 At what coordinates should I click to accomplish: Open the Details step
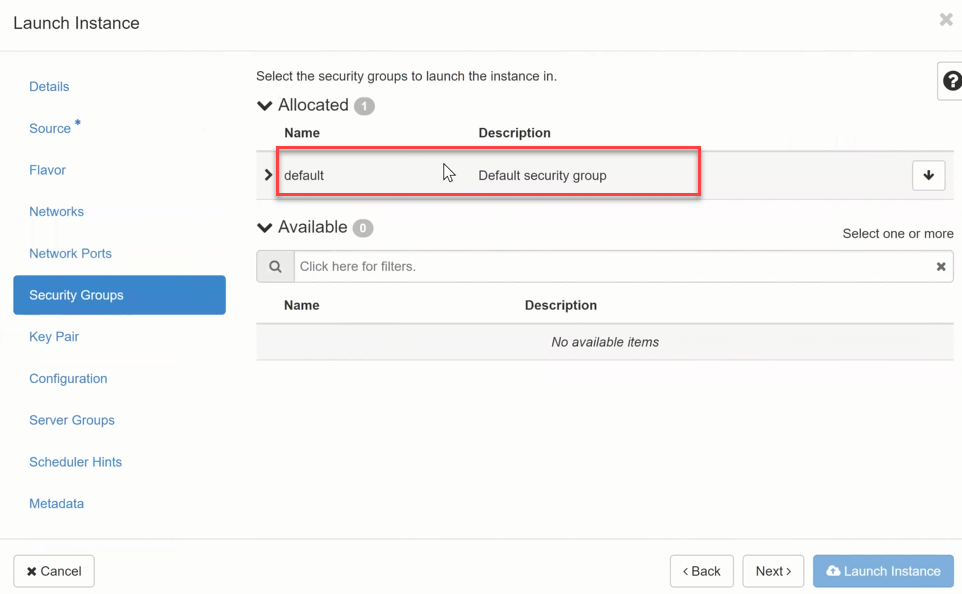[49, 87]
